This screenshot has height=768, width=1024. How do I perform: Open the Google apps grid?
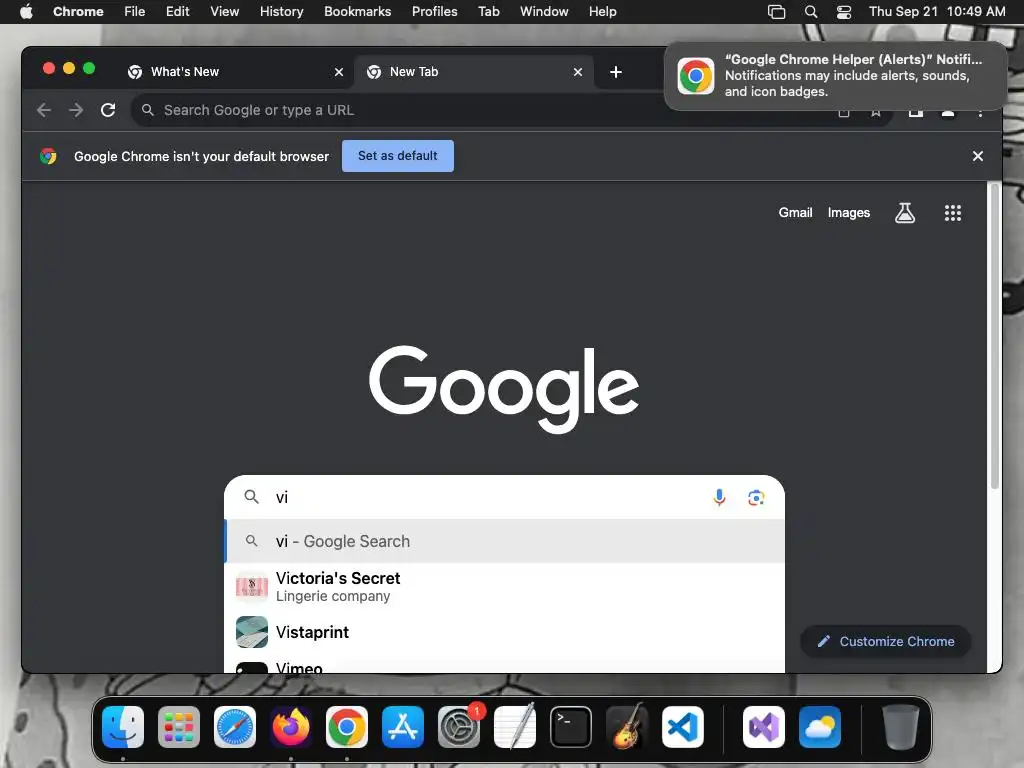[953, 213]
